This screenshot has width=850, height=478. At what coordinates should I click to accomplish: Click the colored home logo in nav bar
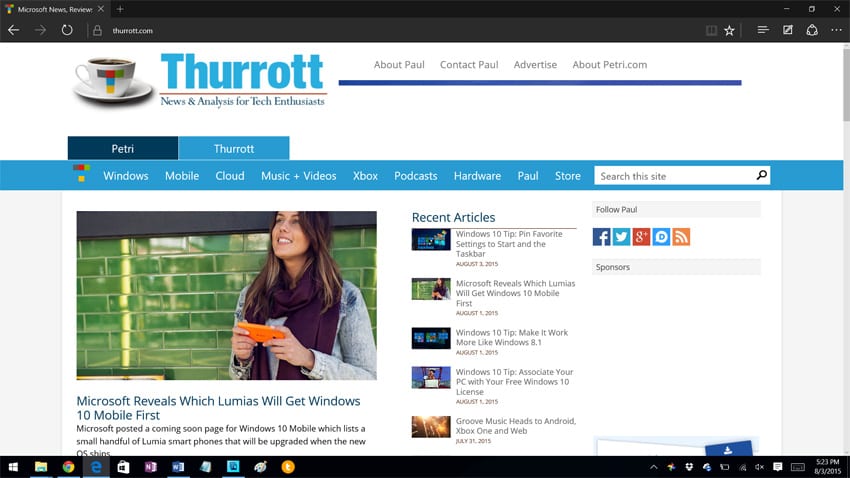click(x=81, y=173)
